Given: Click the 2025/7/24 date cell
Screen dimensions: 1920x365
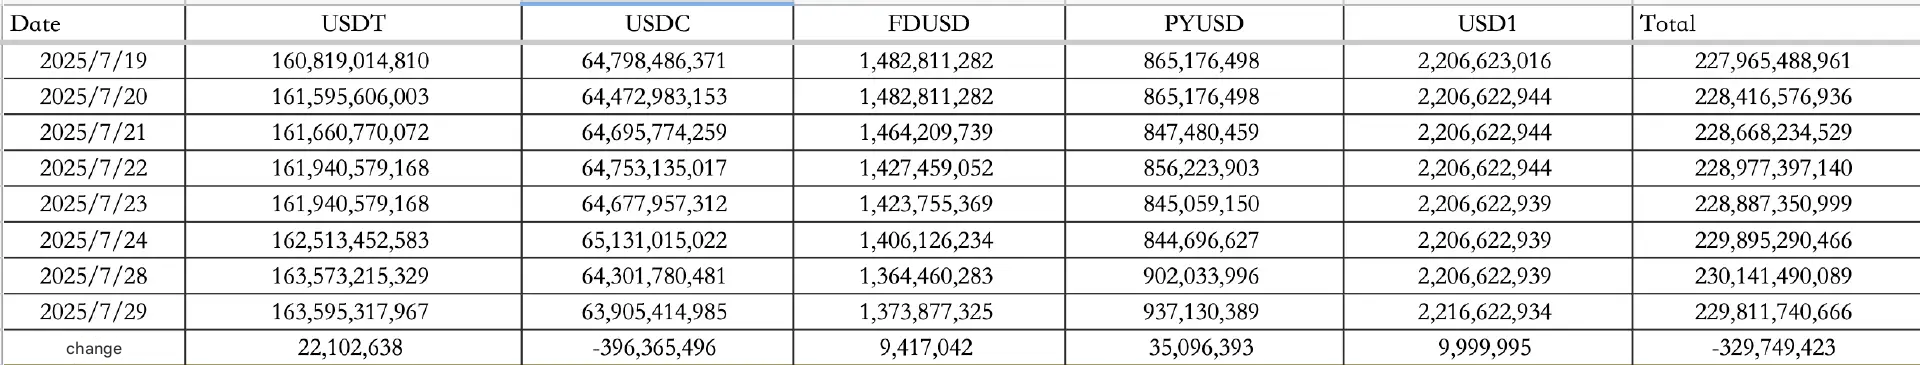Looking at the screenshot, I should click(93, 240).
